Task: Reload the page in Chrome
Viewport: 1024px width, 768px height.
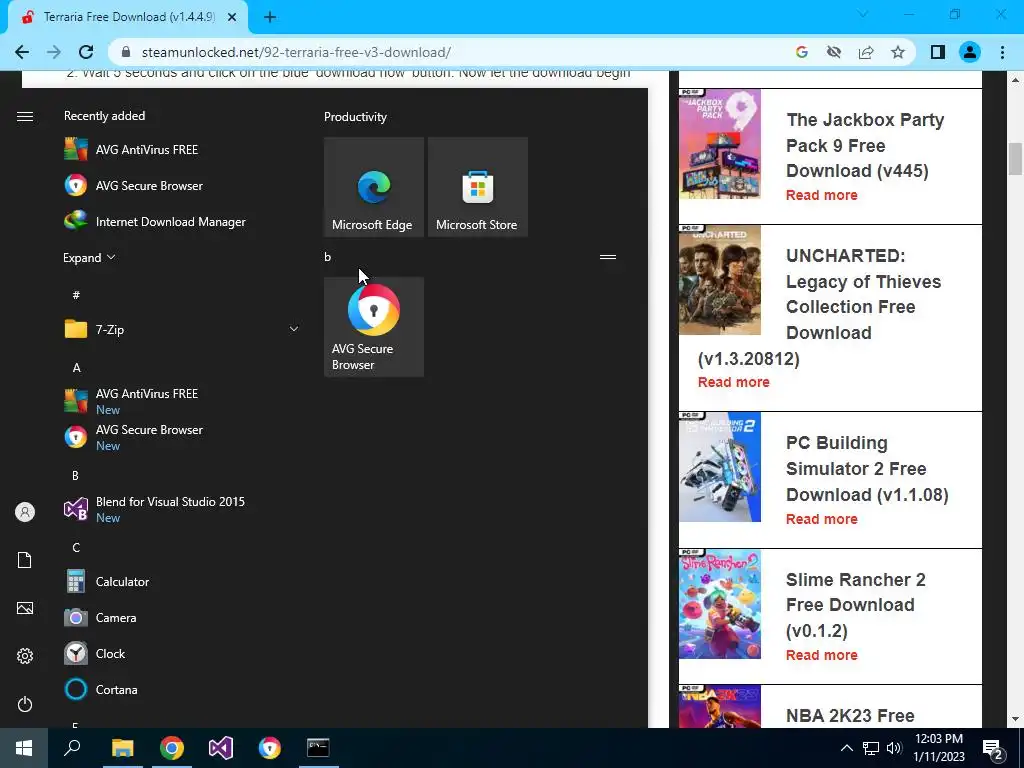Action: click(x=86, y=52)
